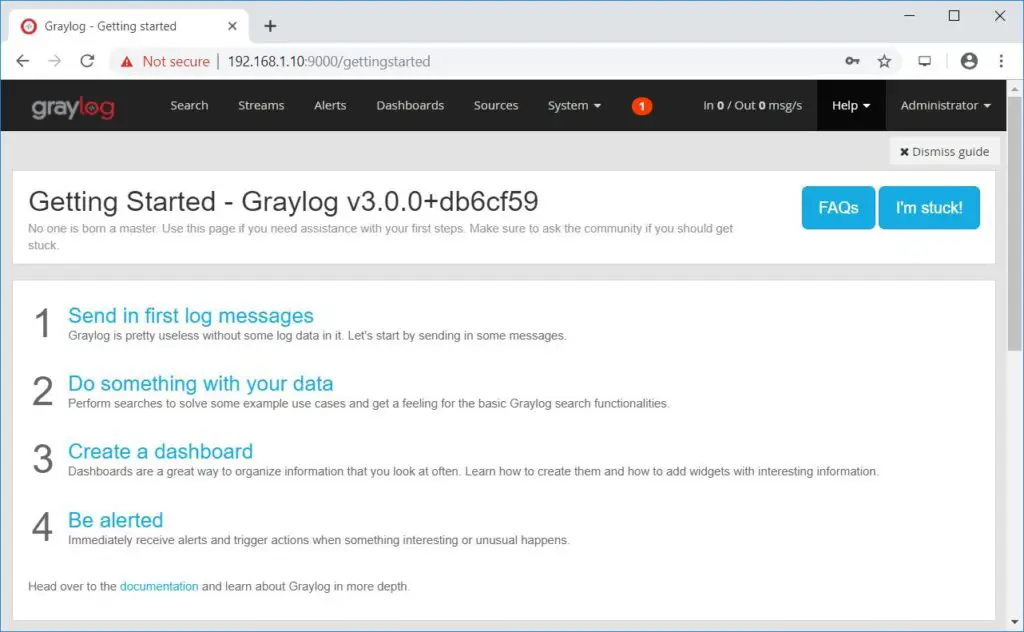Open the browser profile avatar icon
This screenshot has width=1024, height=632.
point(969,61)
